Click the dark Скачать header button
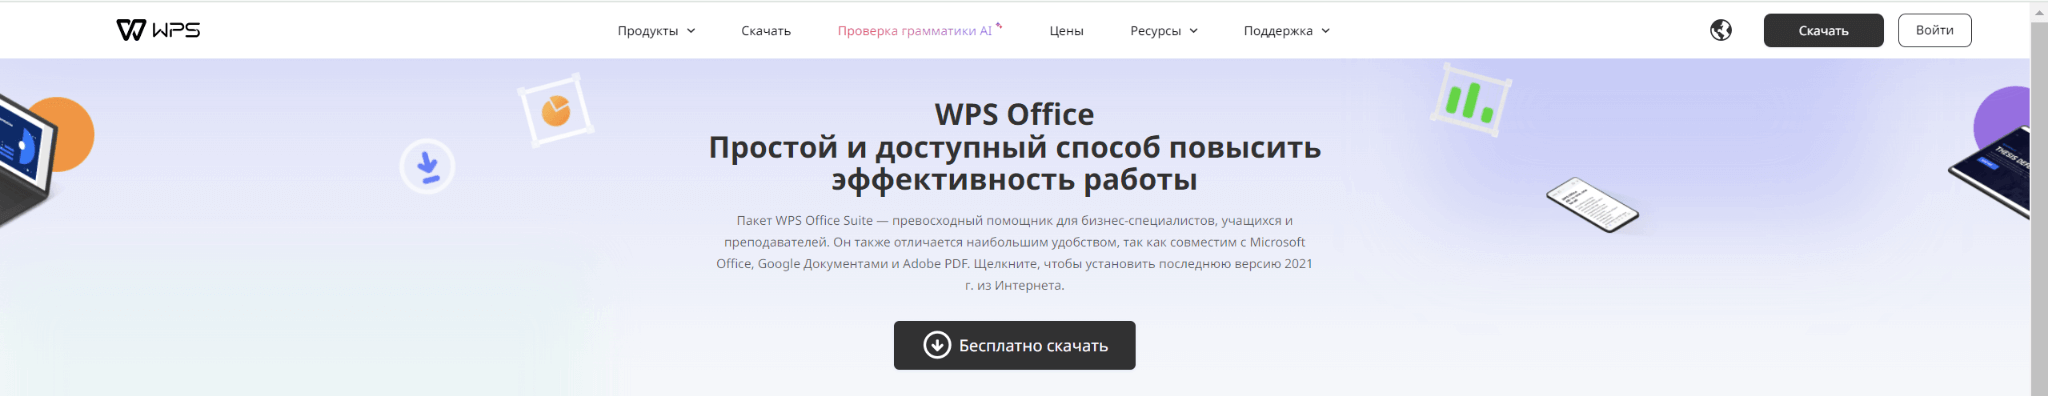2048x396 pixels. click(x=1823, y=30)
